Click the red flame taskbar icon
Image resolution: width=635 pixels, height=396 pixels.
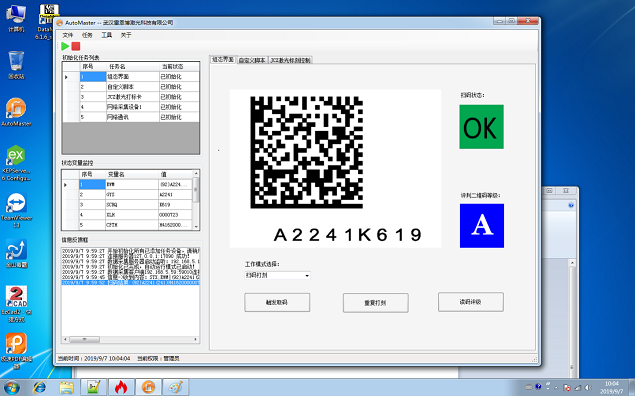121,387
